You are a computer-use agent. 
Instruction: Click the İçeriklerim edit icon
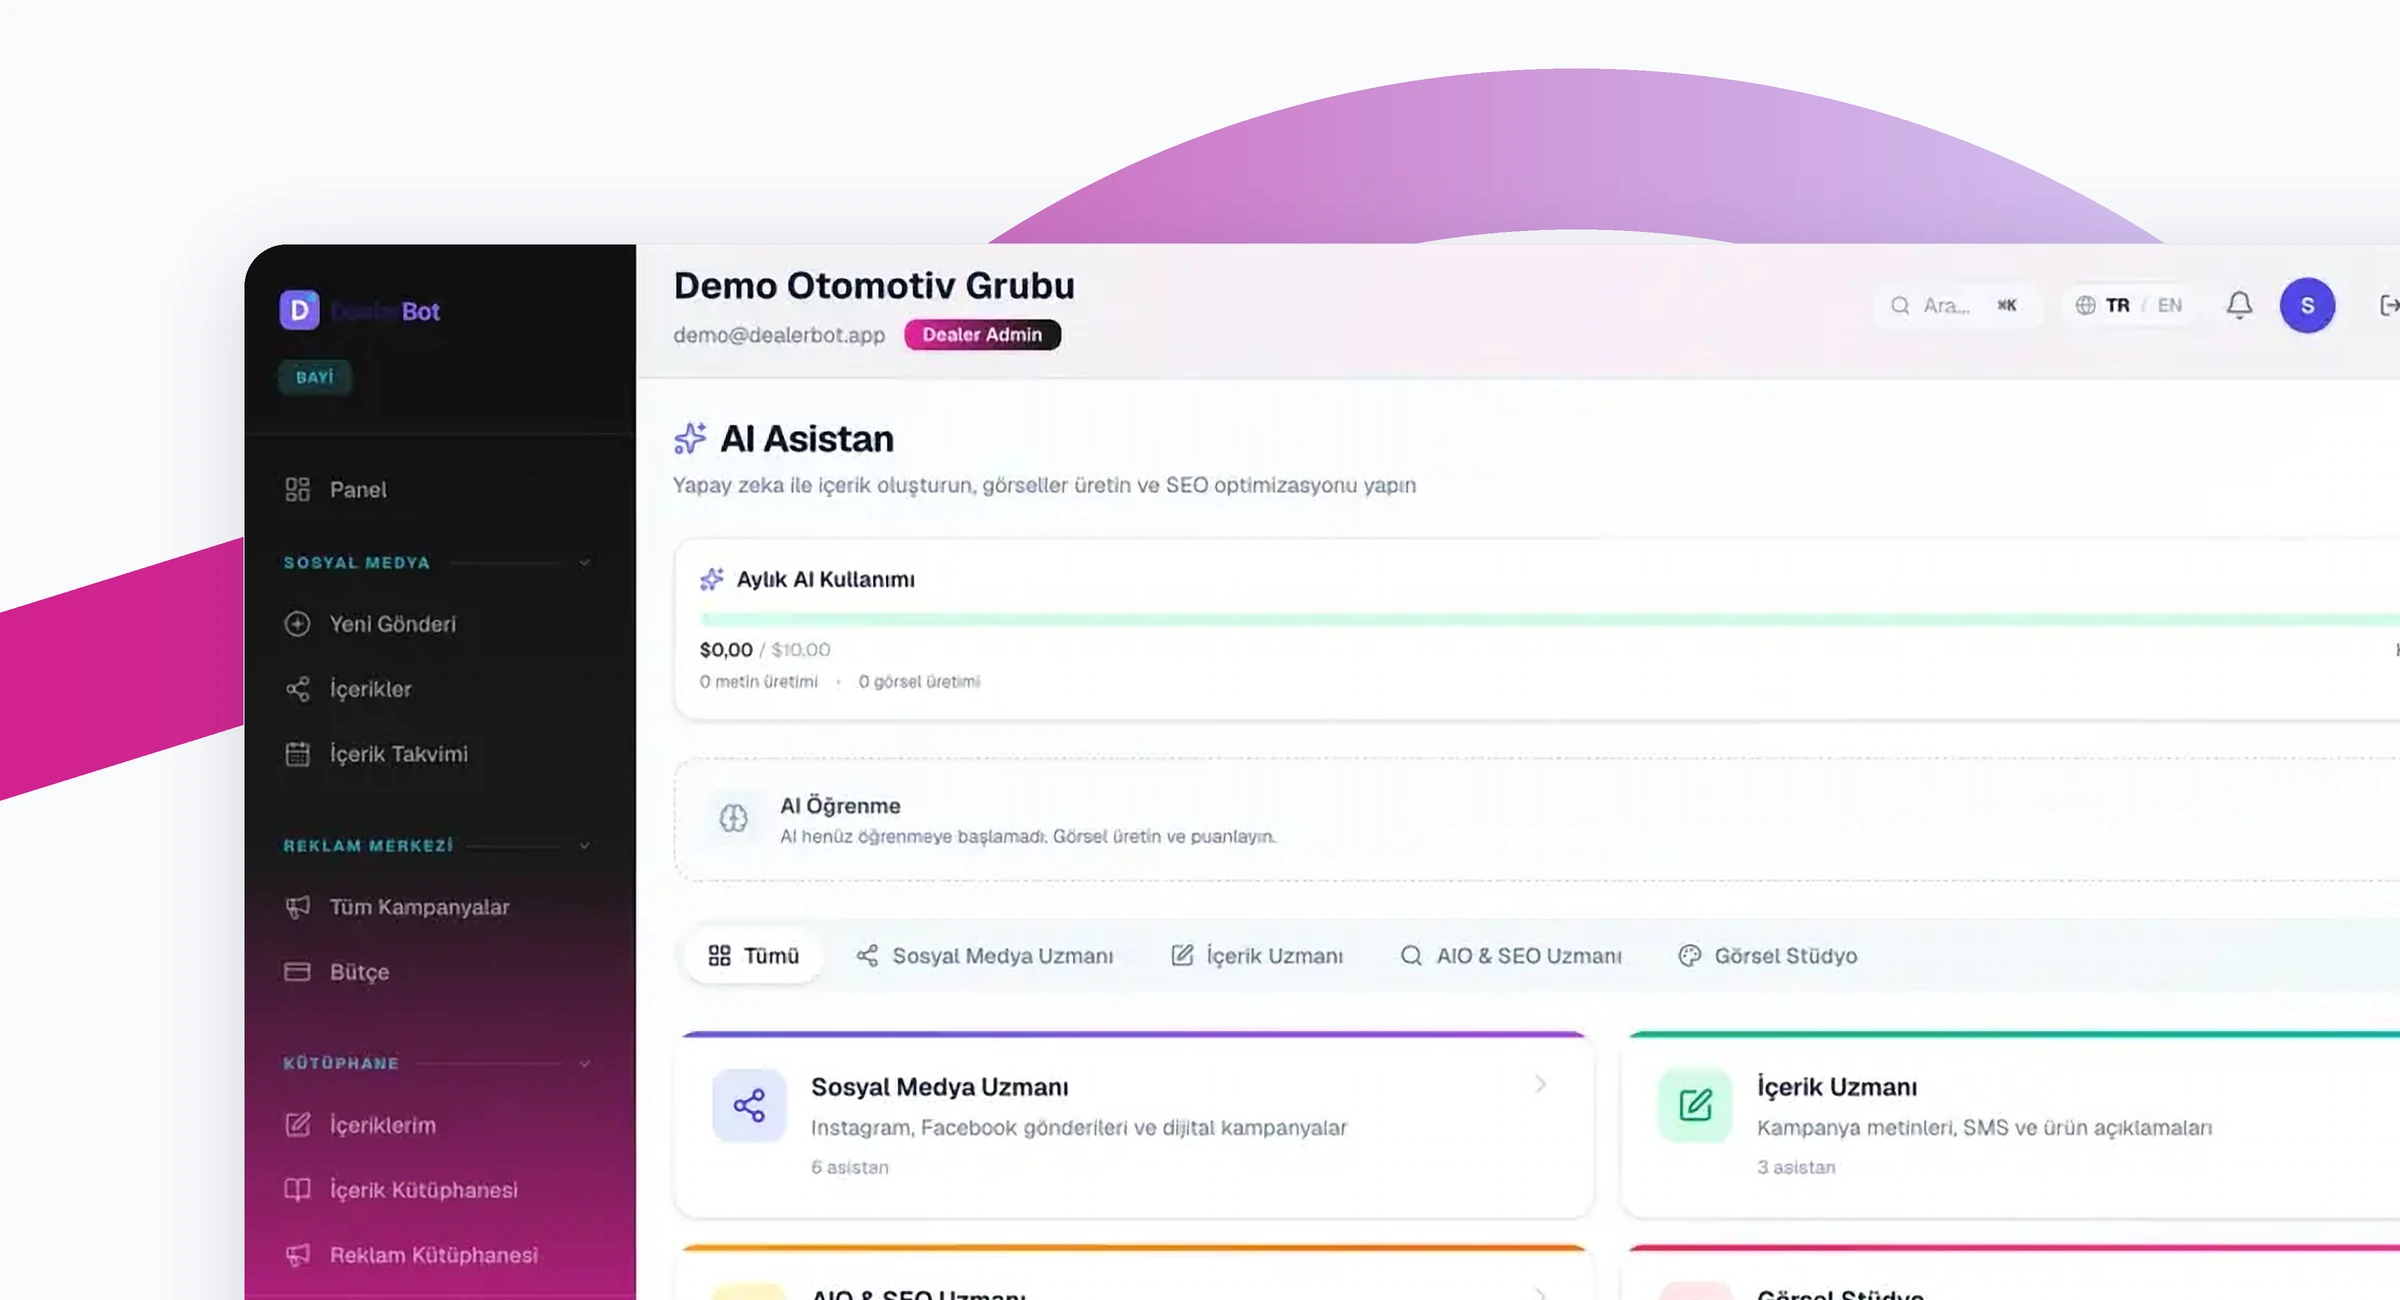click(297, 1125)
